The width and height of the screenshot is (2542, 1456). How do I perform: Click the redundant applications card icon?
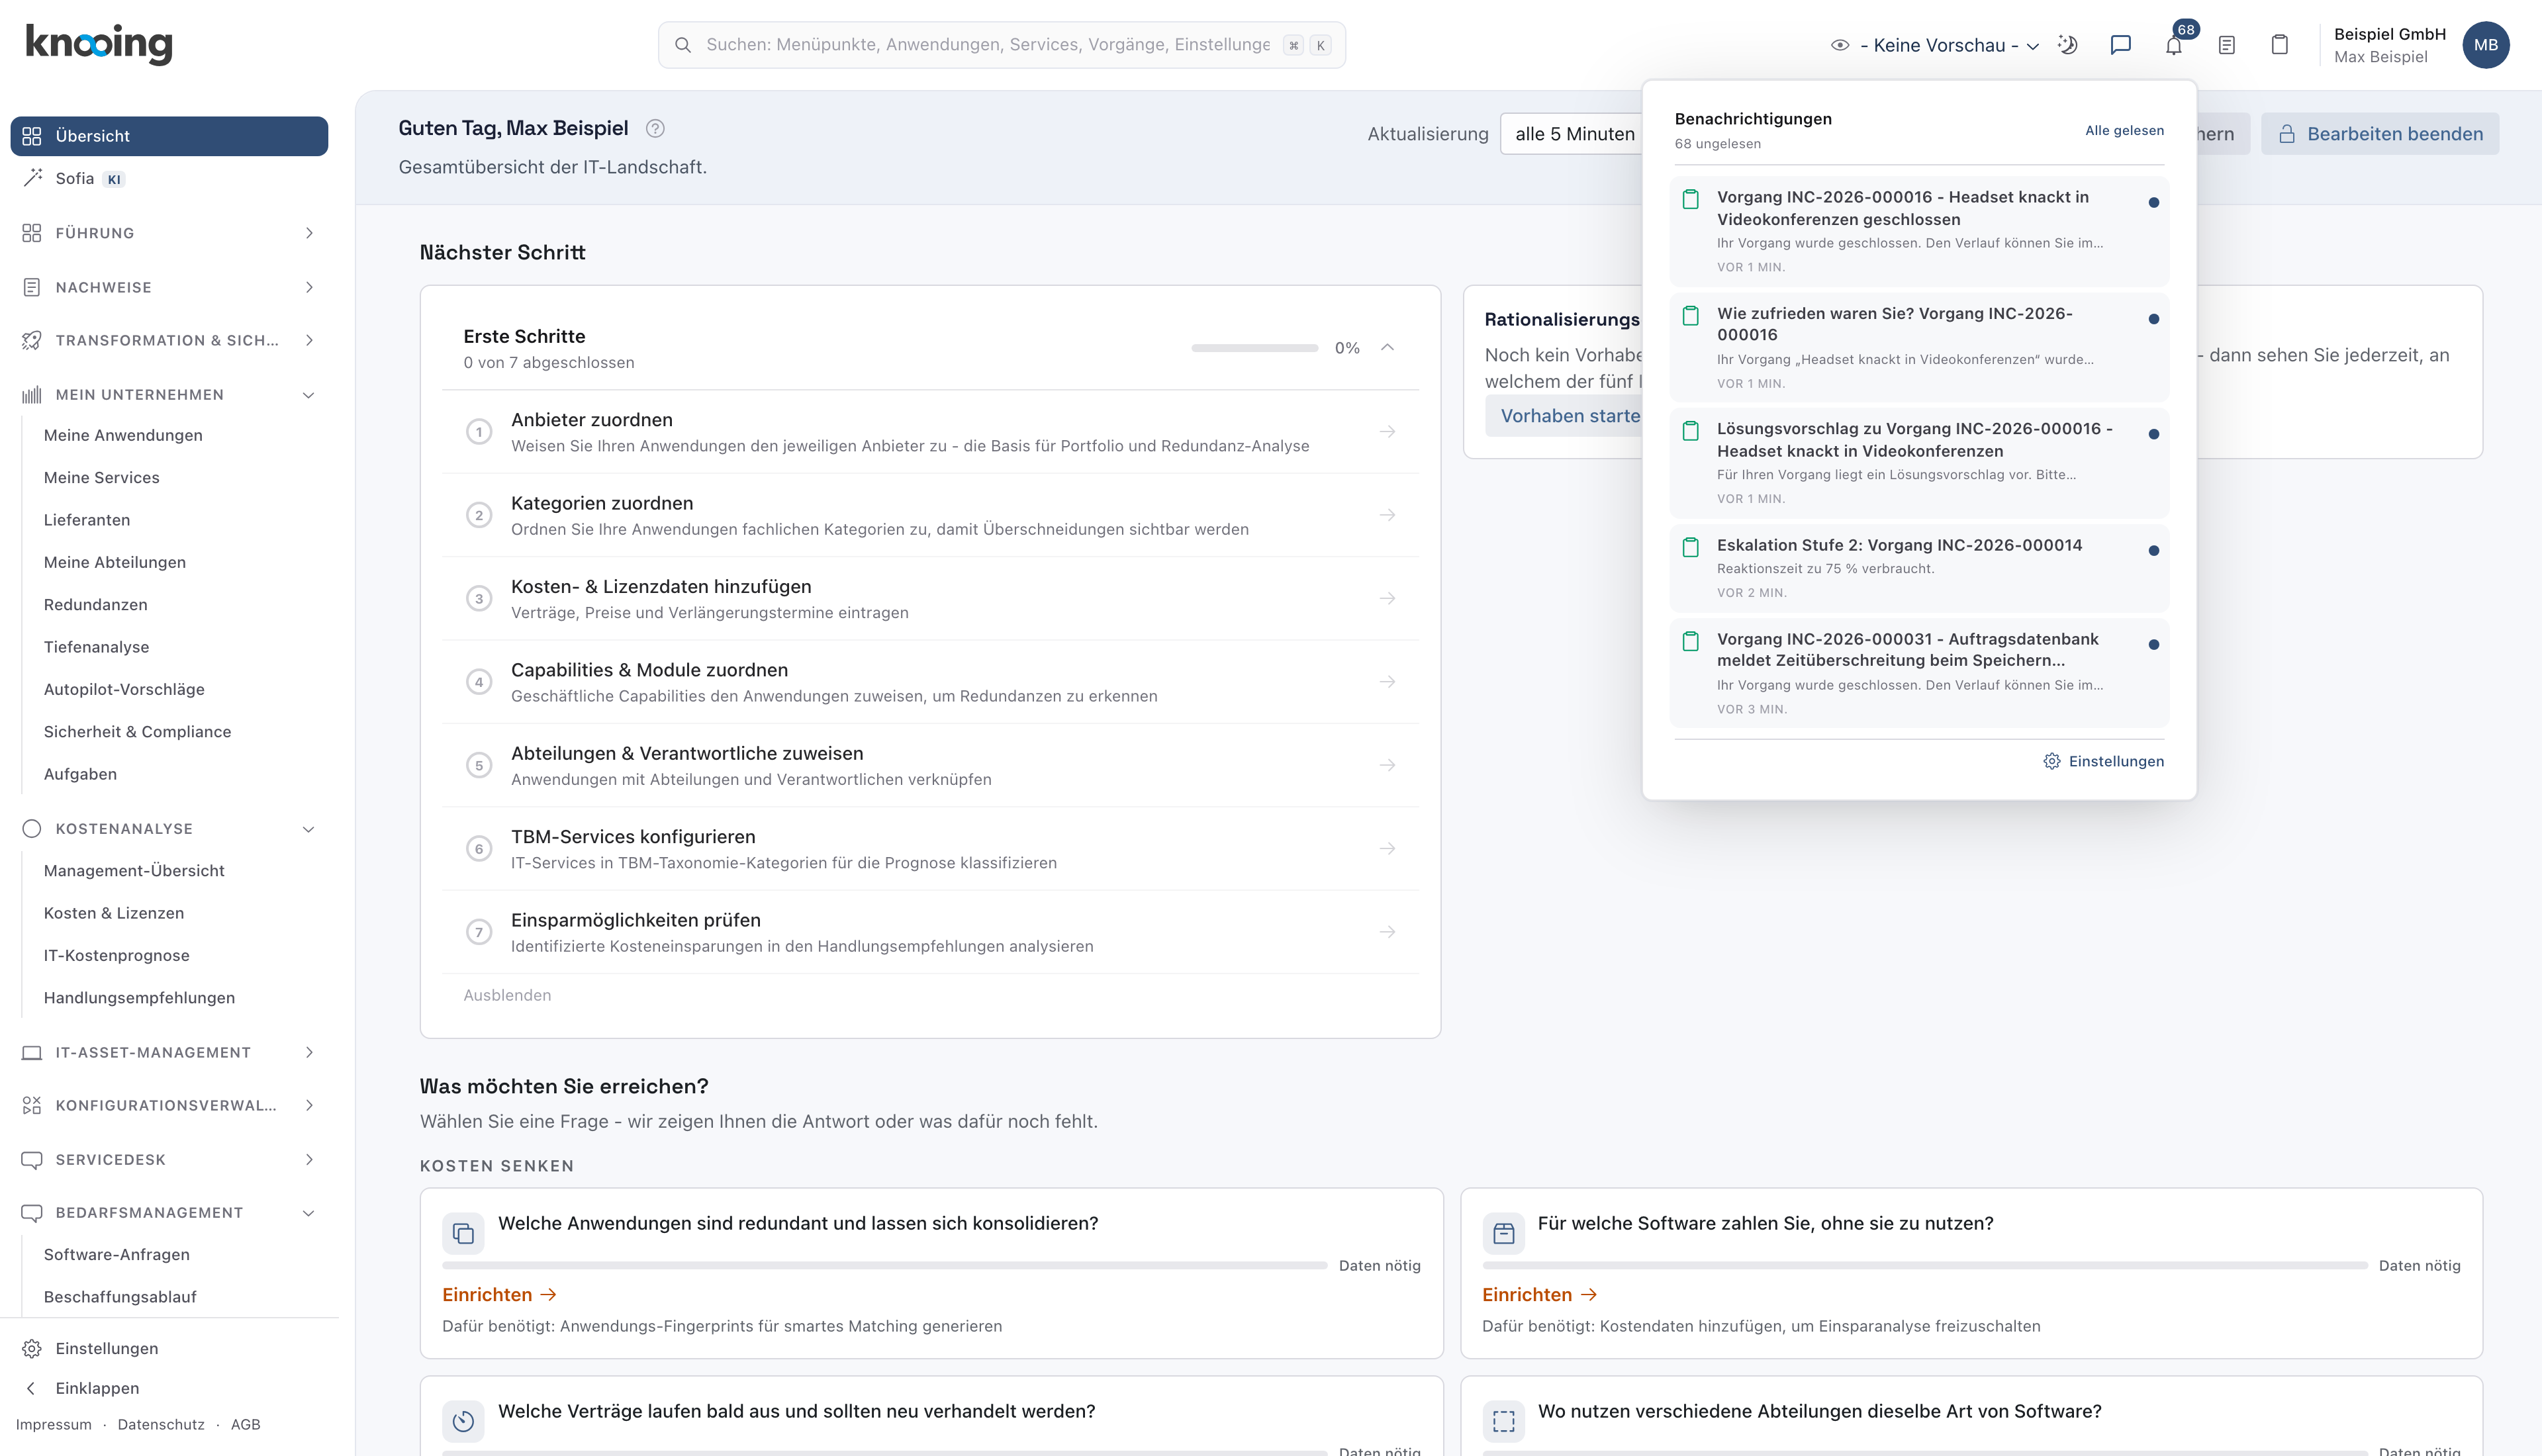(x=463, y=1233)
